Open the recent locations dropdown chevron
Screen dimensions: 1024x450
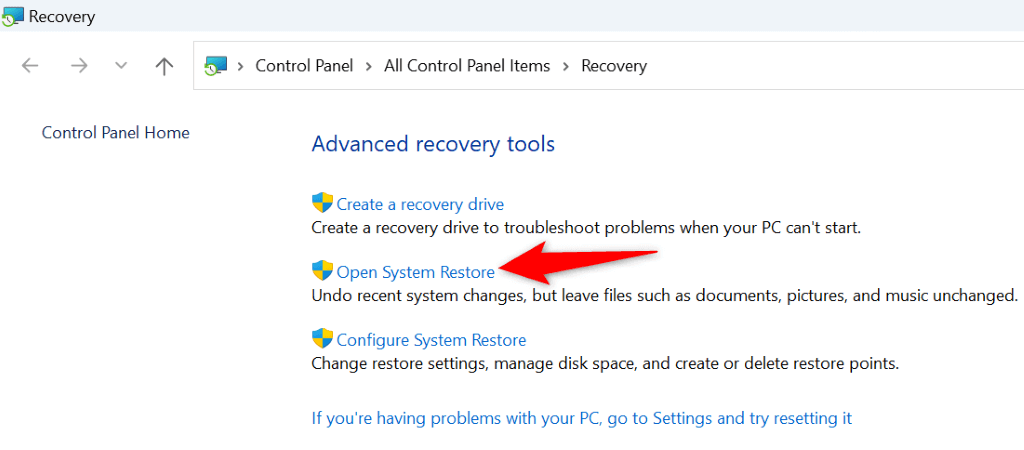click(121, 66)
